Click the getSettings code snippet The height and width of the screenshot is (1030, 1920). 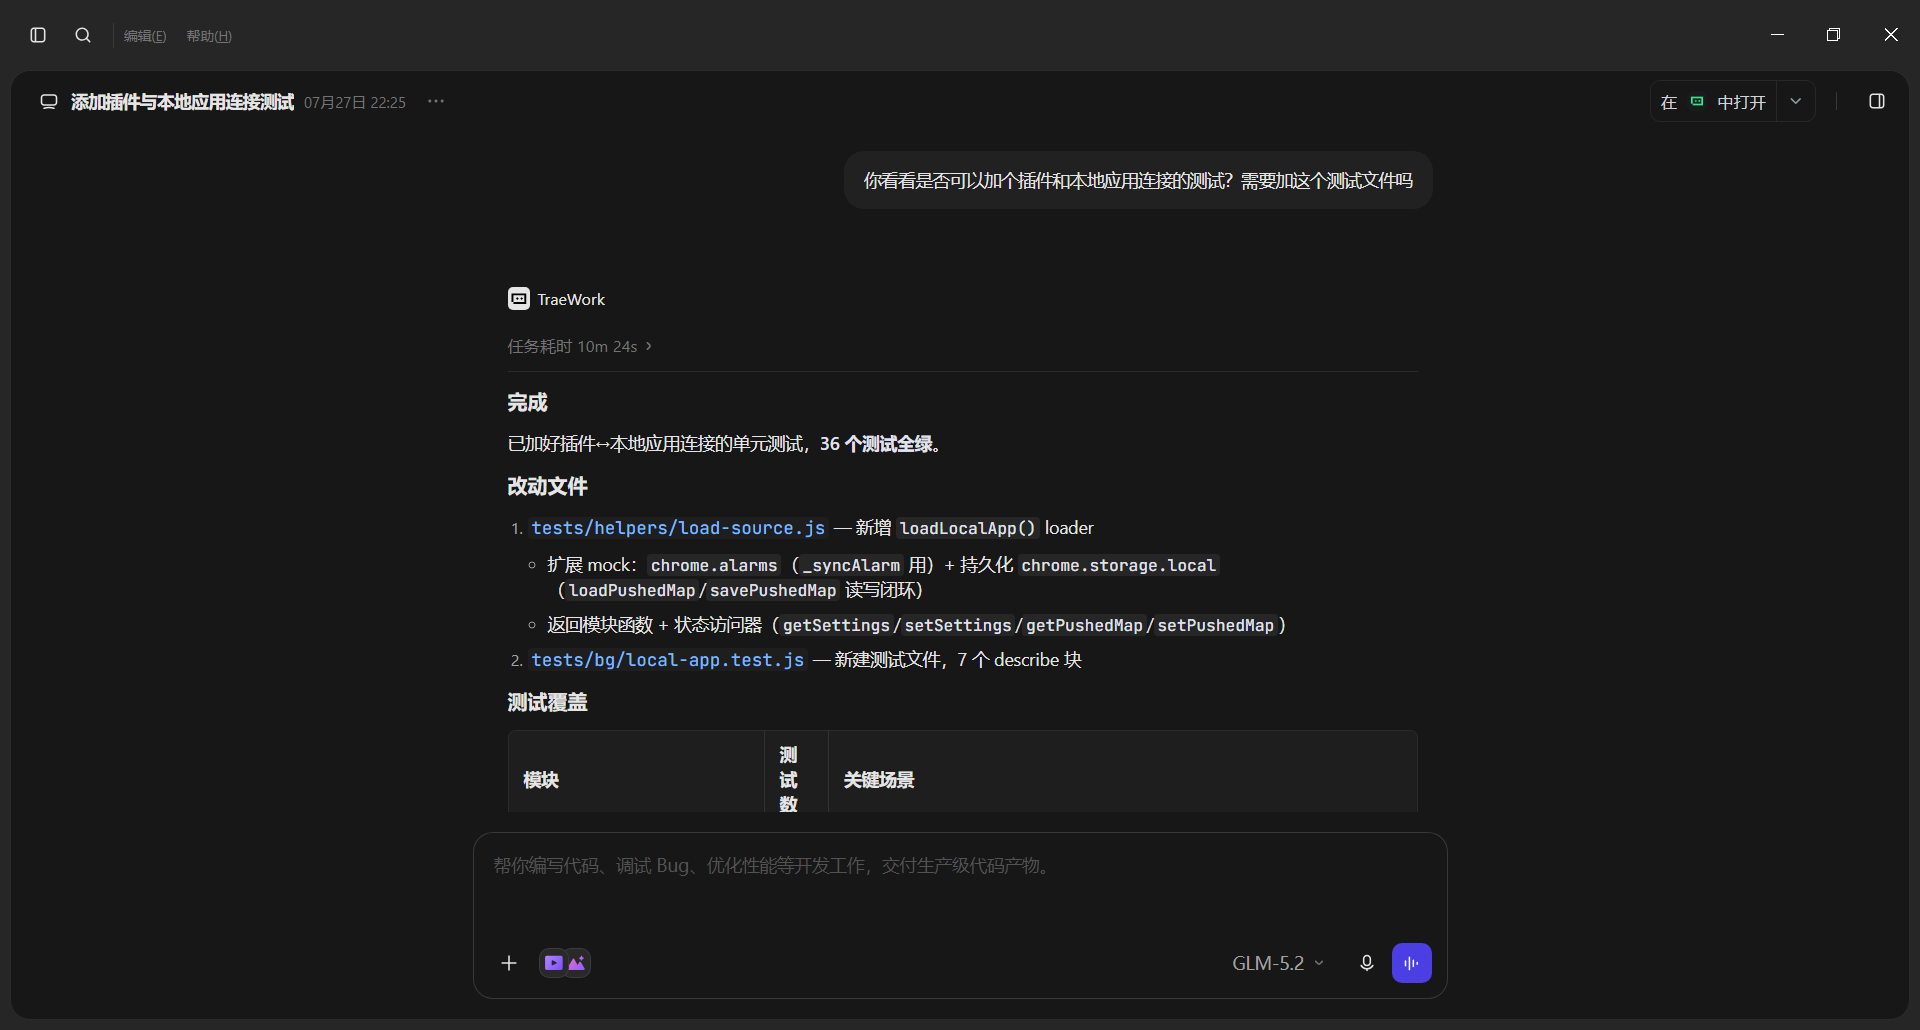tap(836, 626)
